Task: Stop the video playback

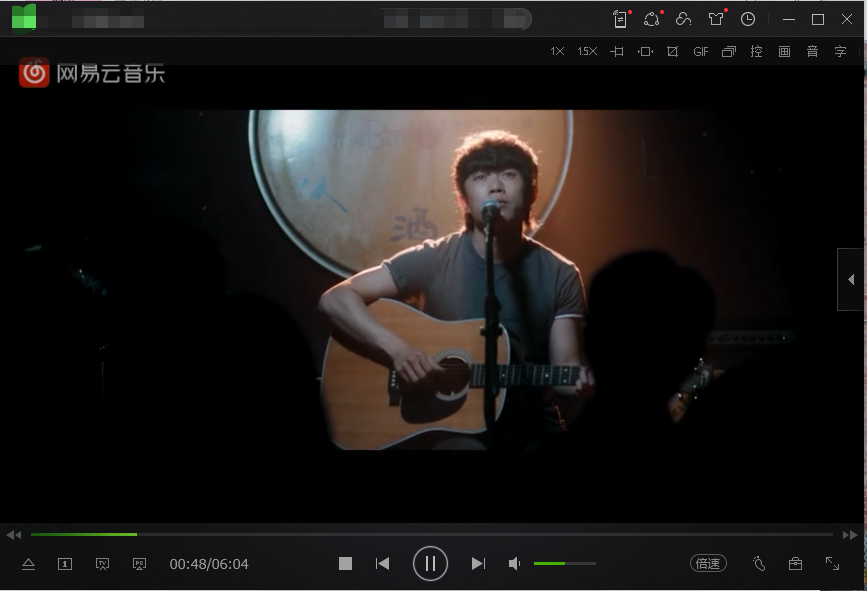Action: (x=346, y=564)
